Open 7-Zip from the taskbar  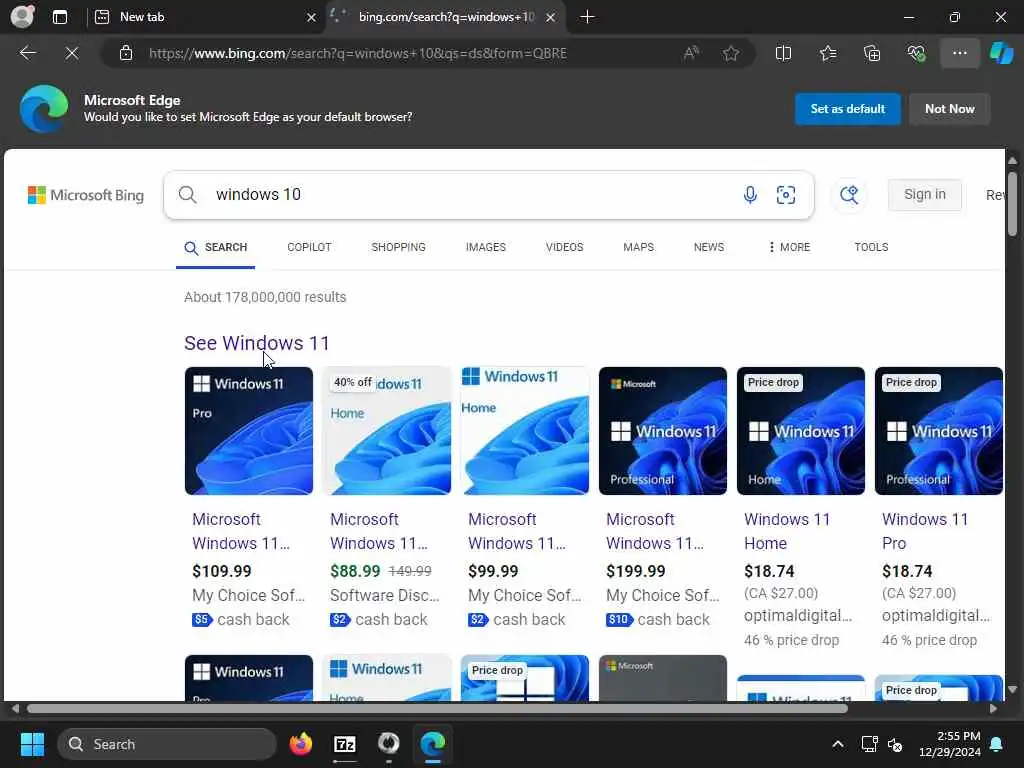coord(345,744)
